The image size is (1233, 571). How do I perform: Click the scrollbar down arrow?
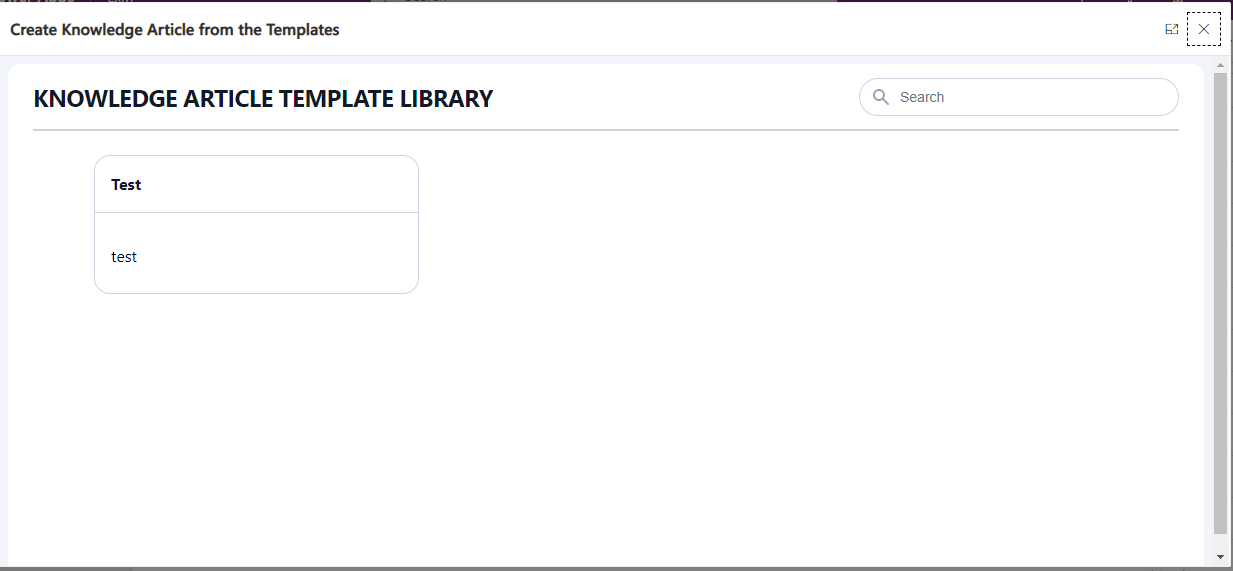pyautogui.click(x=1220, y=555)
